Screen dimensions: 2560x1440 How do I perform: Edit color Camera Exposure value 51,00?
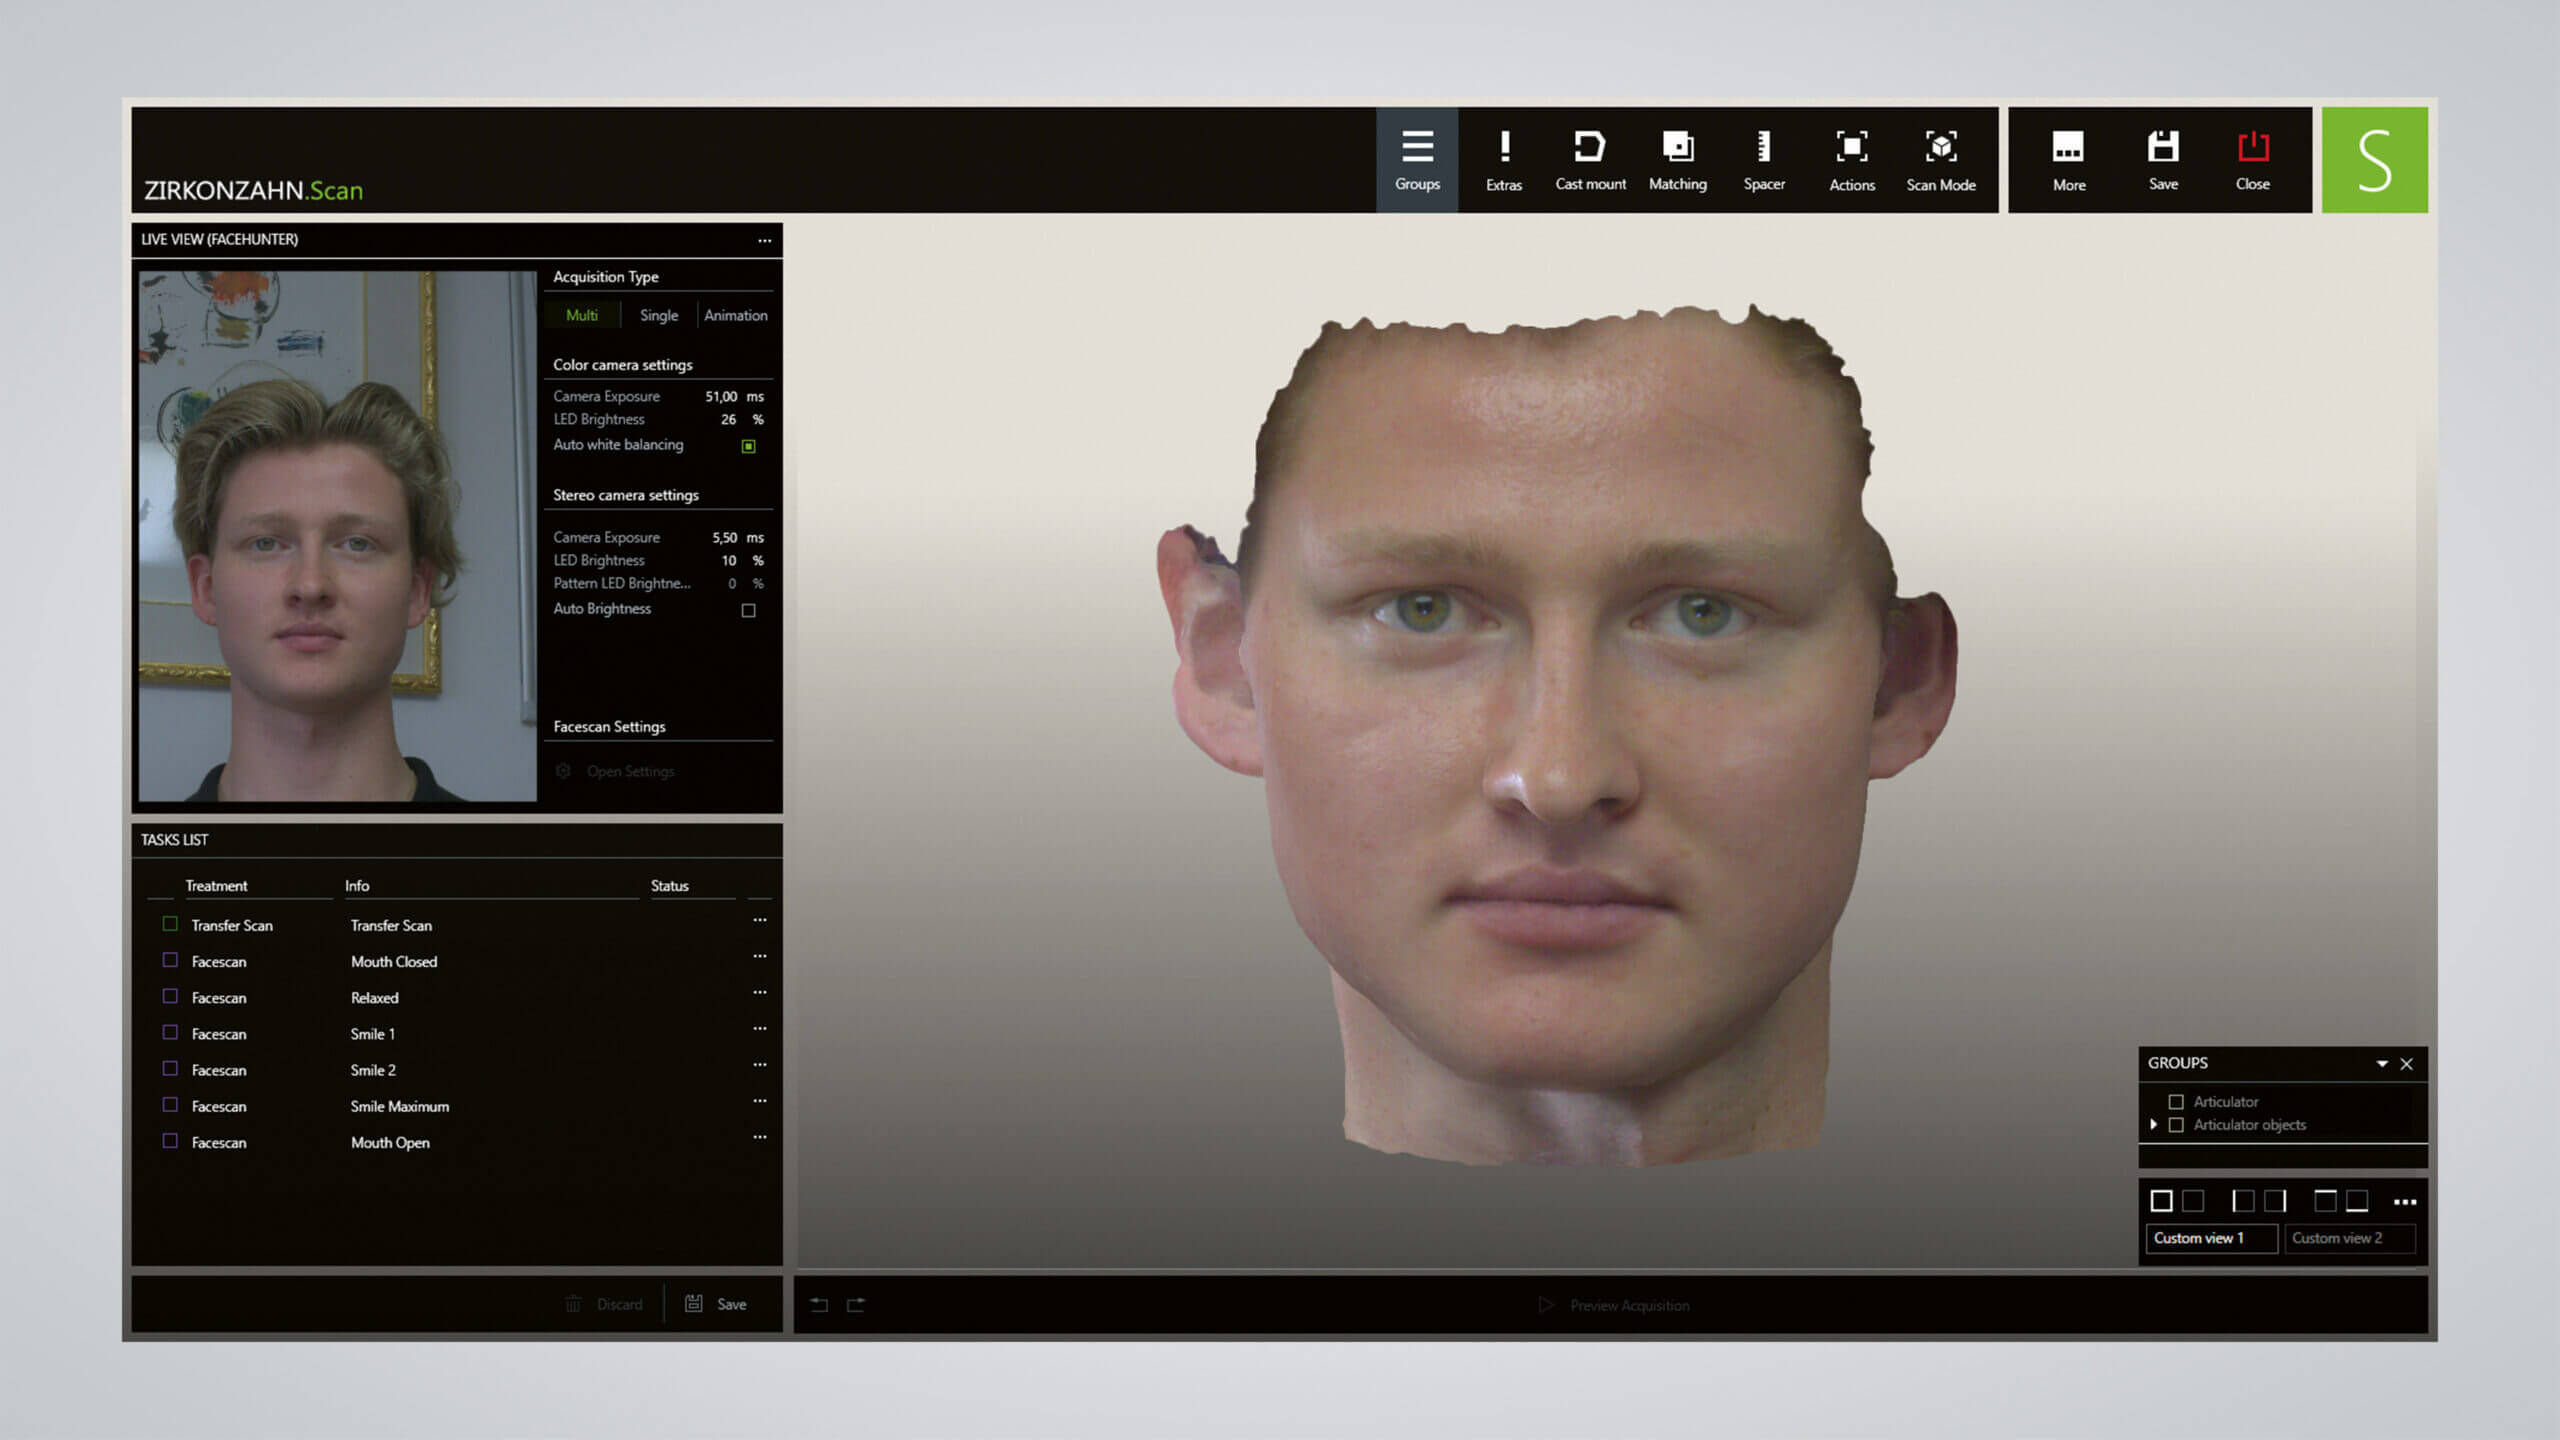click(x=721, y=396)
